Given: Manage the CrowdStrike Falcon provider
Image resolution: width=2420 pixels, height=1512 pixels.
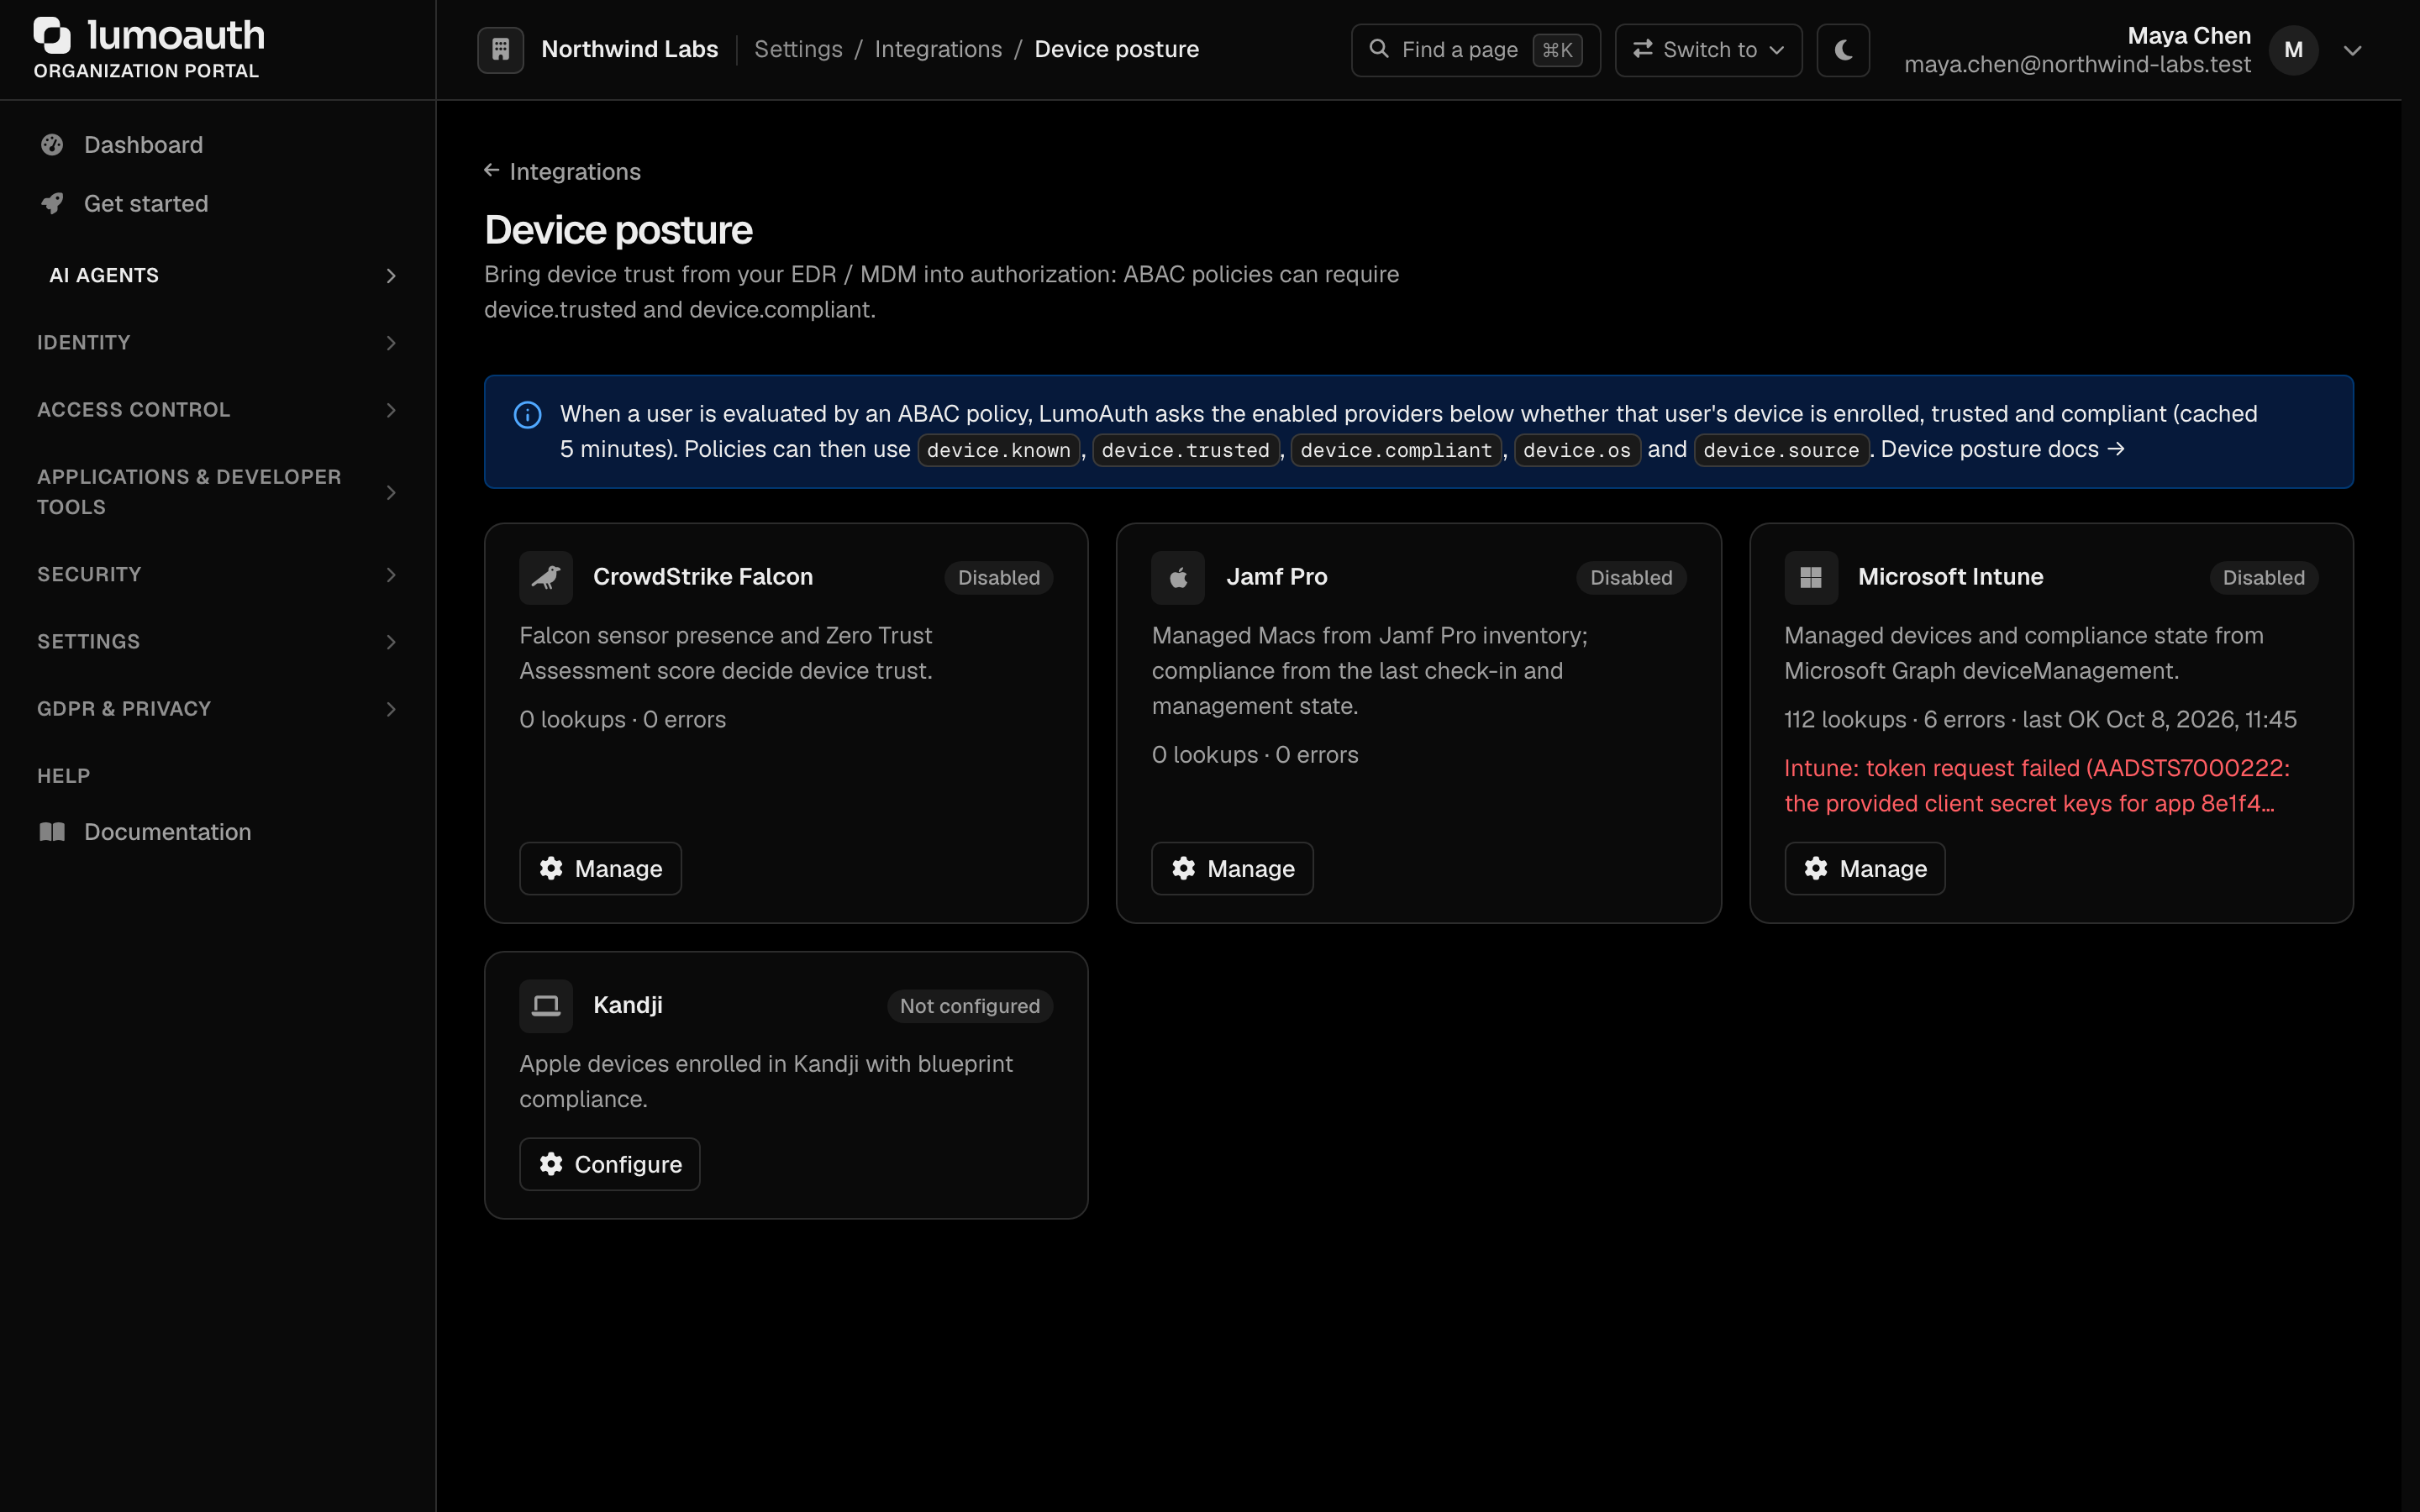Looking at the screenshot, I should pos(600,868).
